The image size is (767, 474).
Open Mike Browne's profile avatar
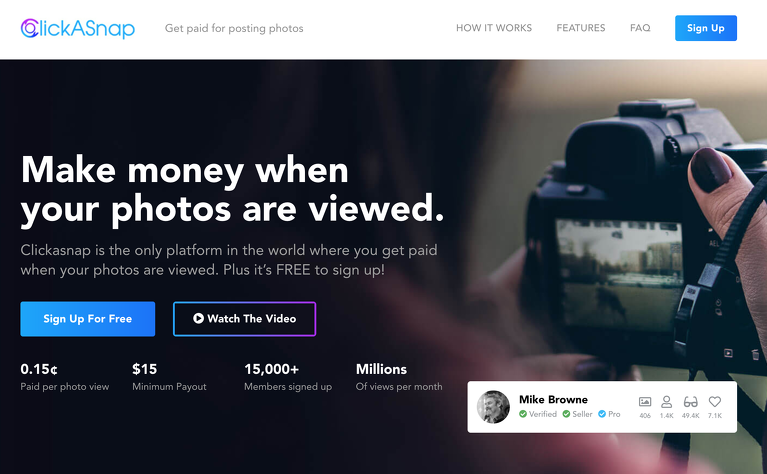point(493,406)
